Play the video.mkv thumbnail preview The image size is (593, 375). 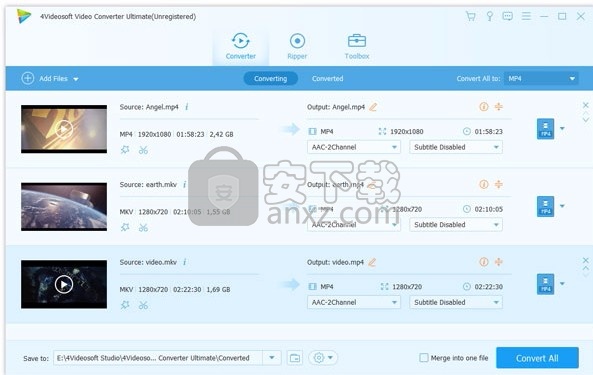[x=64, y=284]
